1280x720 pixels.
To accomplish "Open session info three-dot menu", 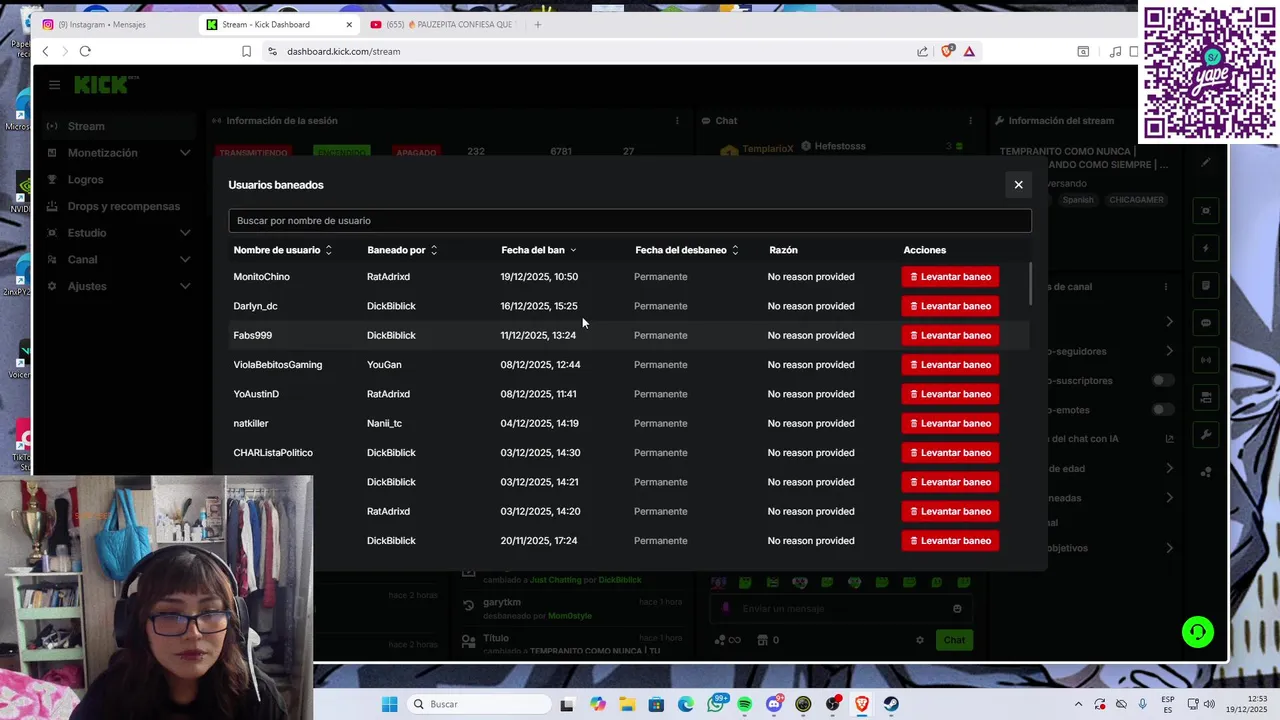I will click(x=678, y=121).
